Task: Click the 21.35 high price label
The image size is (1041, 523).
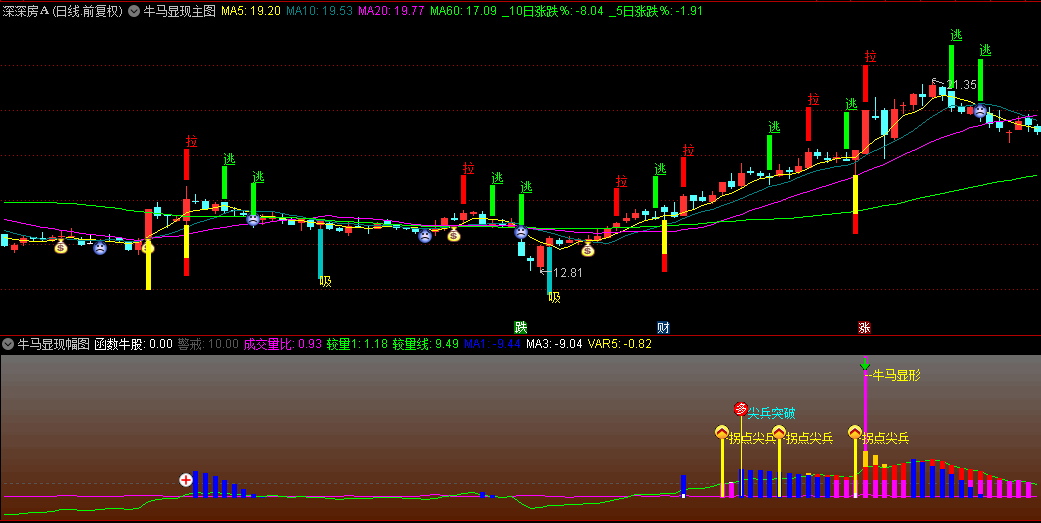Action: coord(961,84)
